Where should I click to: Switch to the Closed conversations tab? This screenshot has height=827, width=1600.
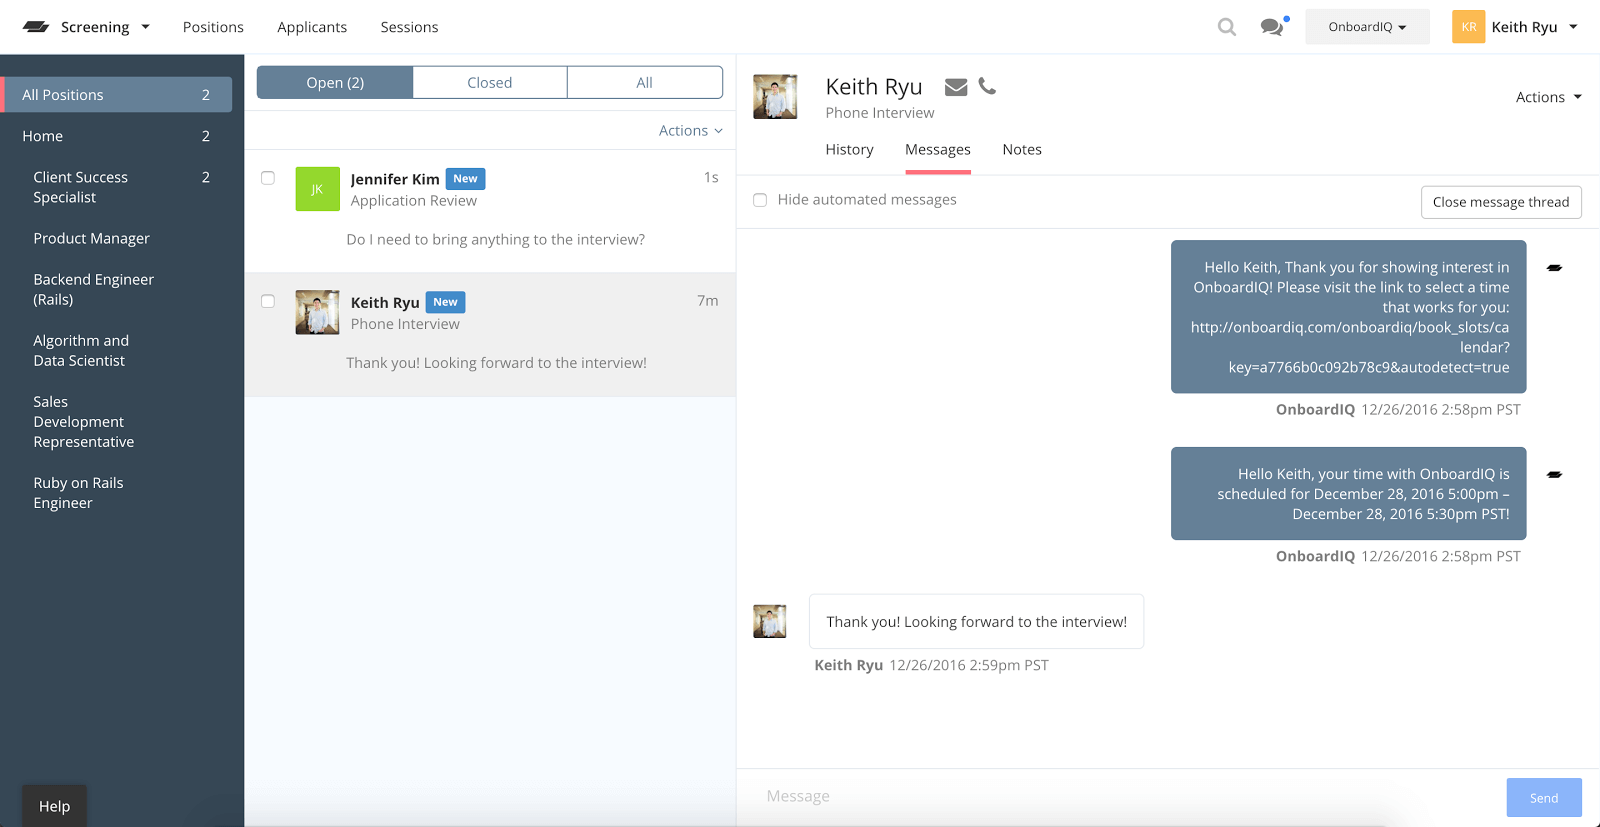pyautogui.click(x=489, y=83)
